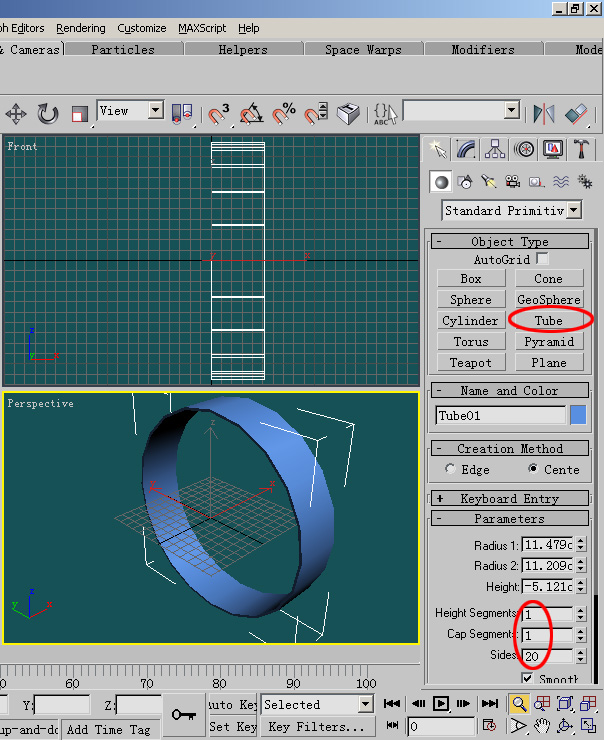The image size is (604, 740).
Task: Click the Pan hand viewport icon
Action: coord(542,725)
